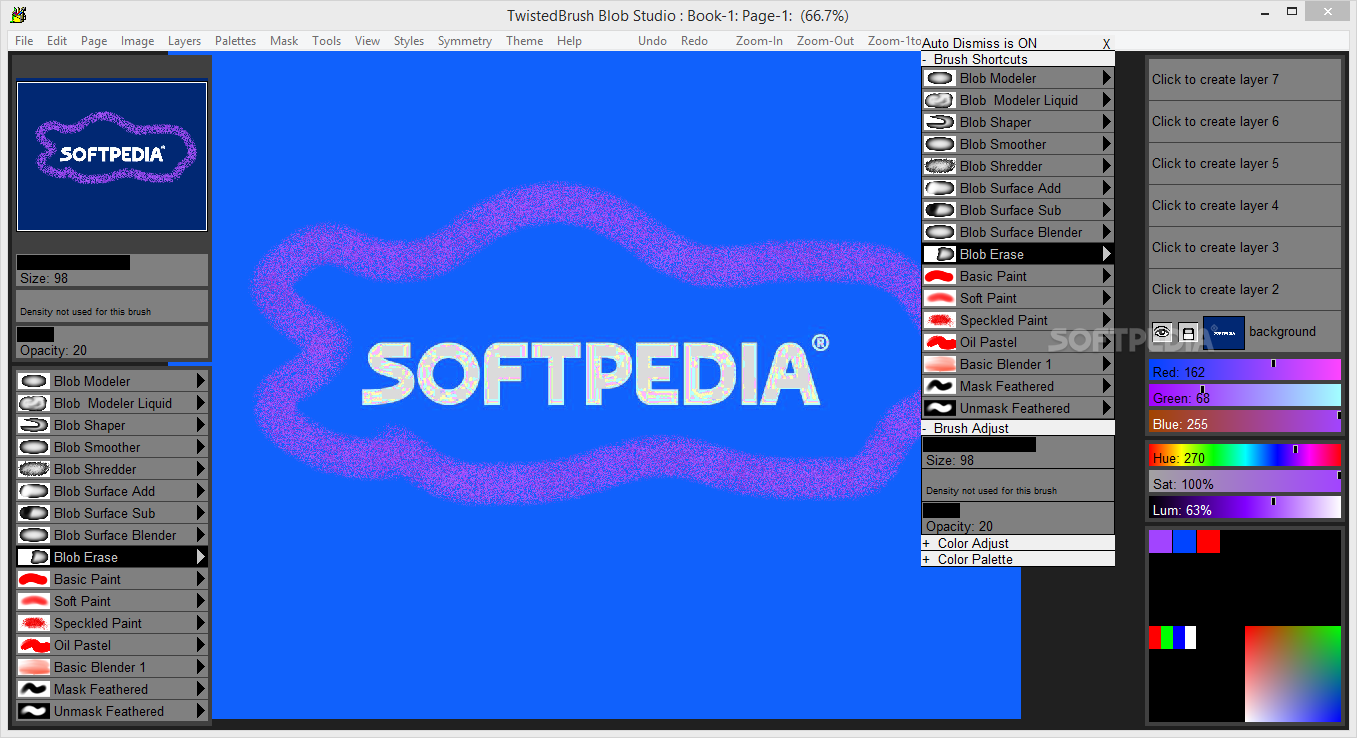
Task: Open the Styles menu
Action: (x=409, y=41)
